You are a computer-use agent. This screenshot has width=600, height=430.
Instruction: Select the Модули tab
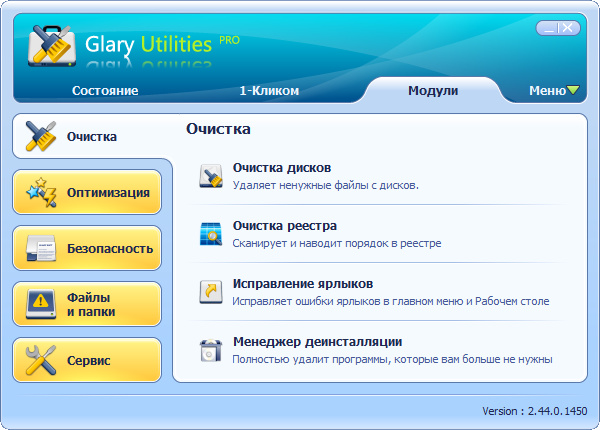[433, 91]
